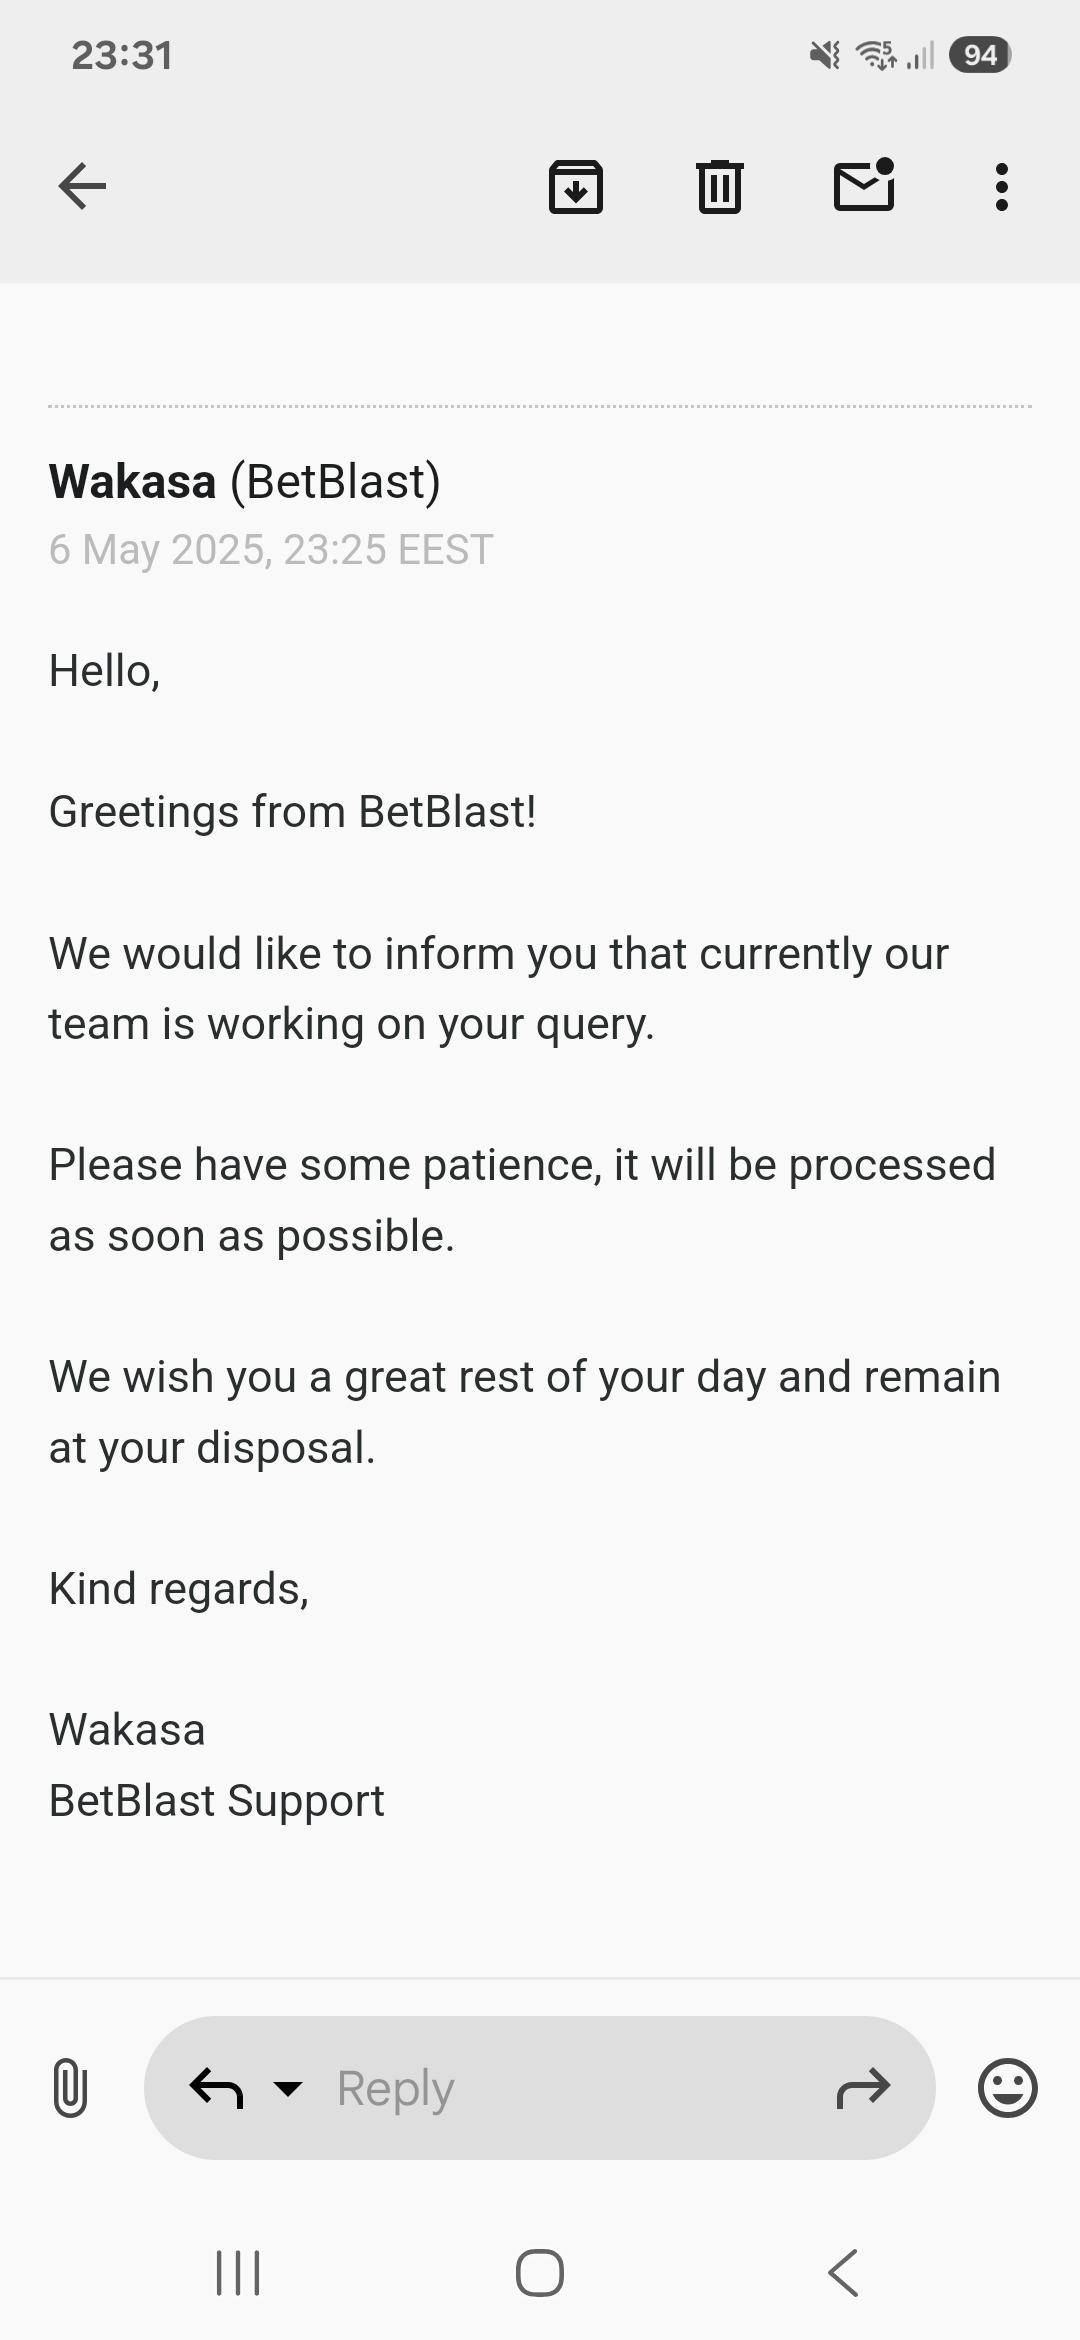1080x2340 pixels.
Task: Tap the BetBlast Support signature line
Action: coord(217,1801)
